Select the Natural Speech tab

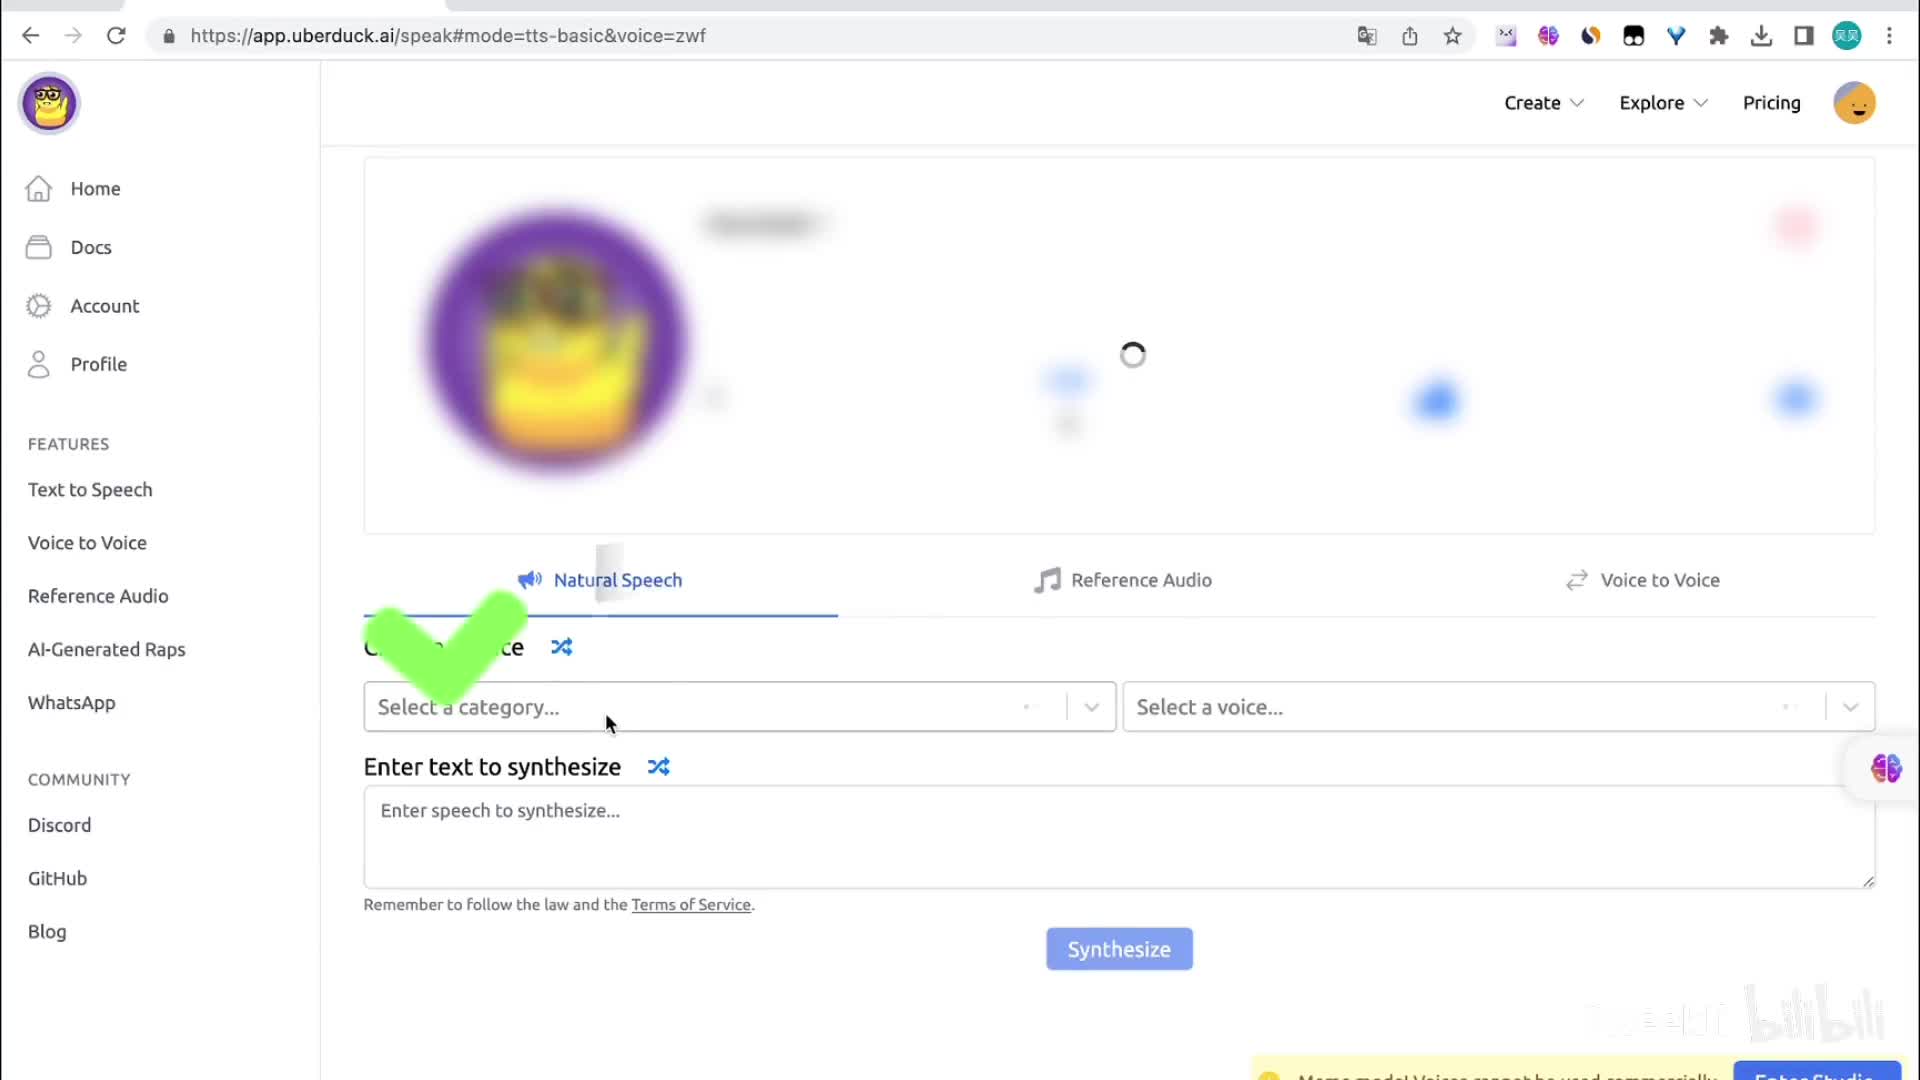point(600,580)
